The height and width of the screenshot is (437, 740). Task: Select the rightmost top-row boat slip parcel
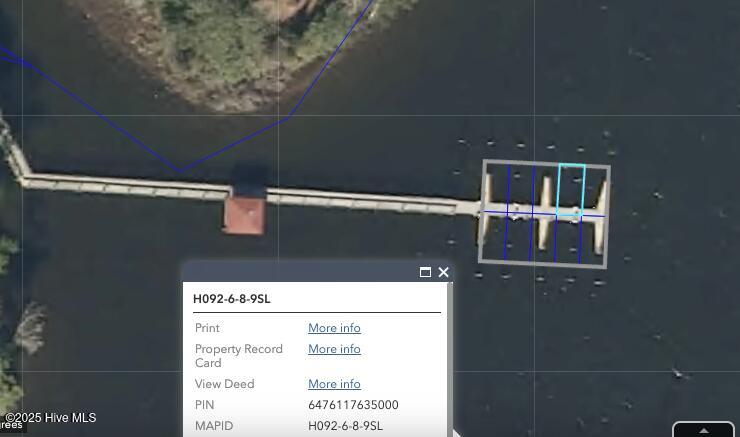tap(595, 190)
